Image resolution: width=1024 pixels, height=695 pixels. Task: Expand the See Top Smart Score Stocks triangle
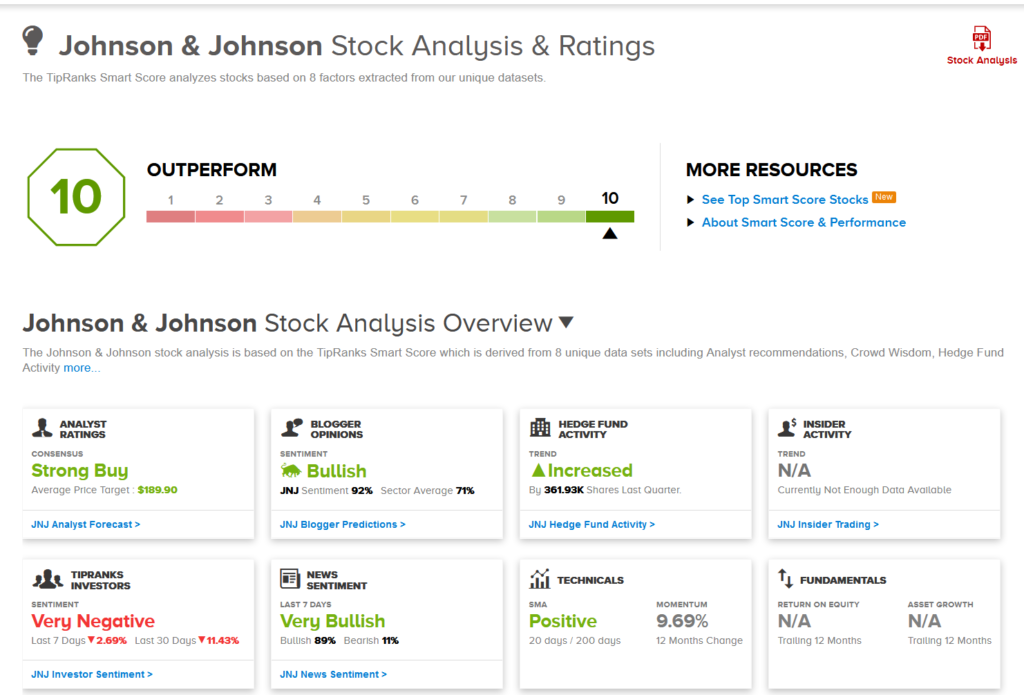691,200
